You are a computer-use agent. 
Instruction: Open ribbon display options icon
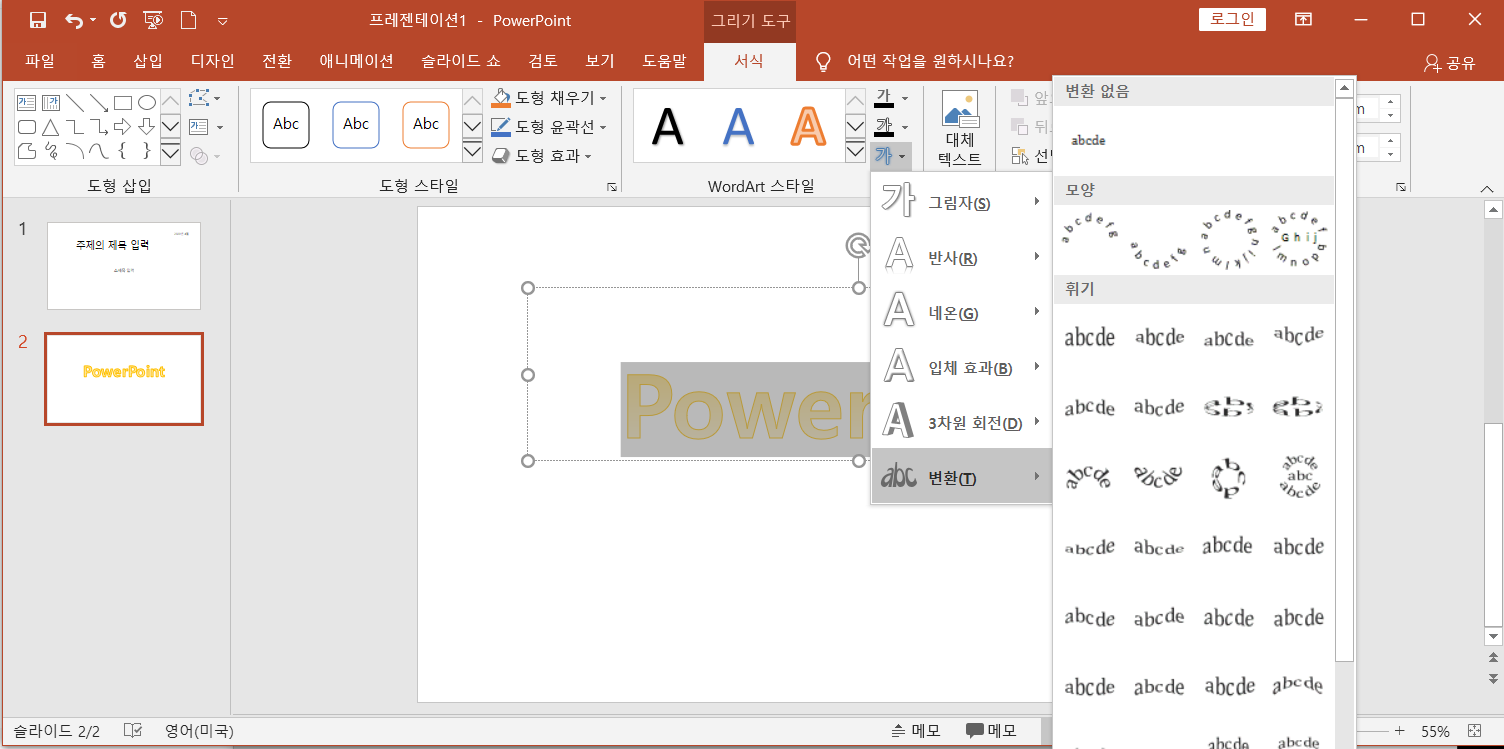[1303, 19]
